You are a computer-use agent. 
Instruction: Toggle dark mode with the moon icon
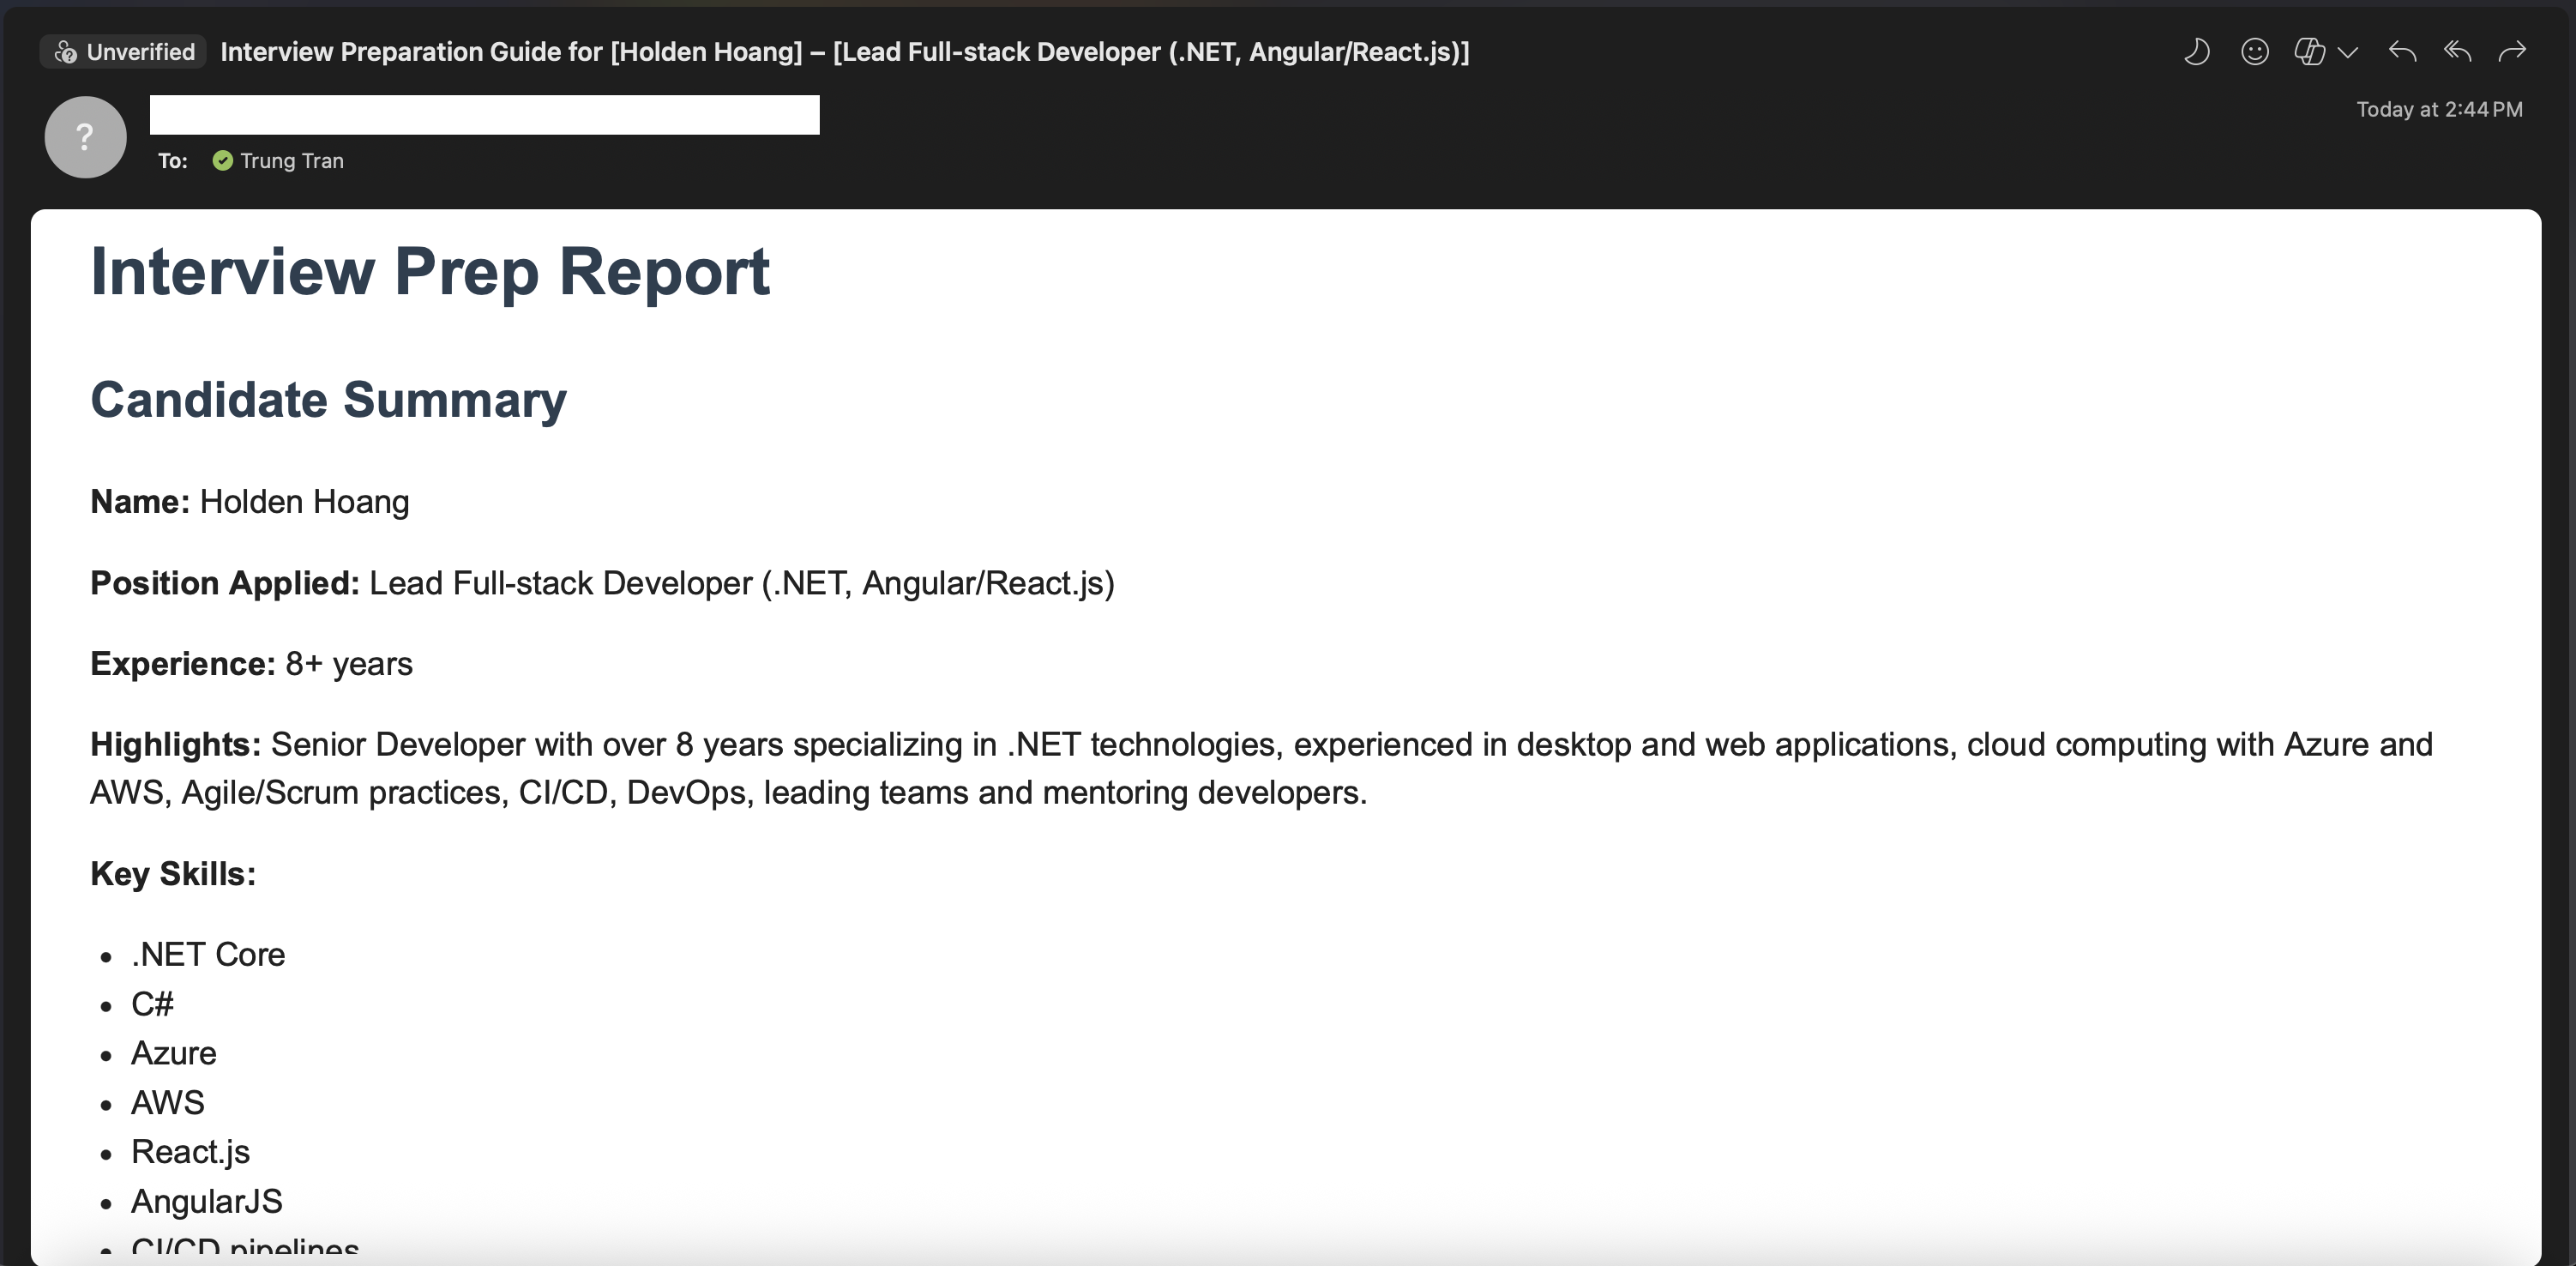pos(2196,52)
